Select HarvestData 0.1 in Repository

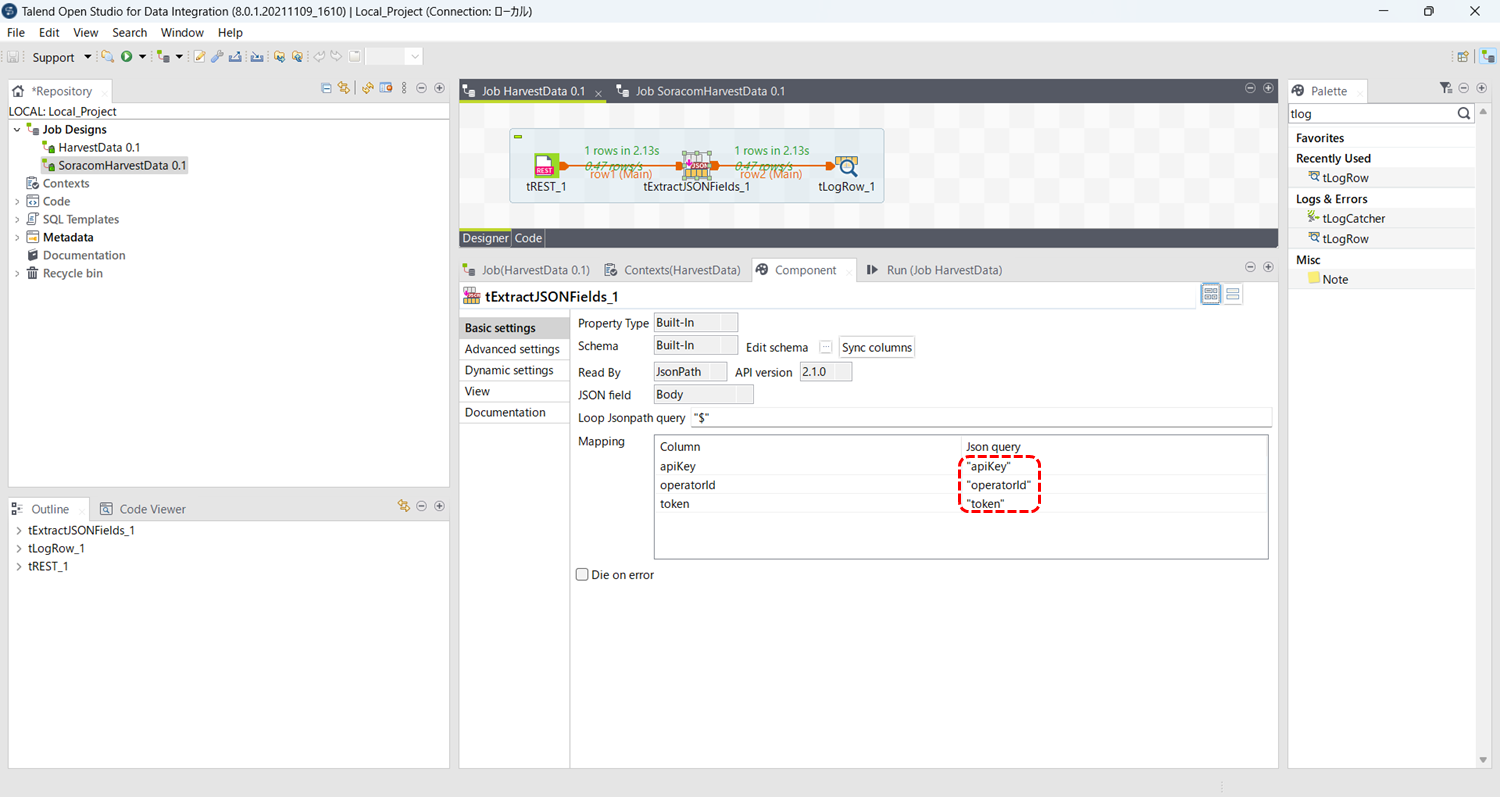coord(98,147)
